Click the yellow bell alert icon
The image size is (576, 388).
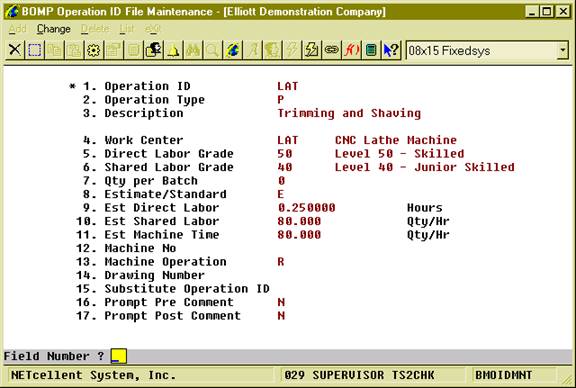pos(173,50)
